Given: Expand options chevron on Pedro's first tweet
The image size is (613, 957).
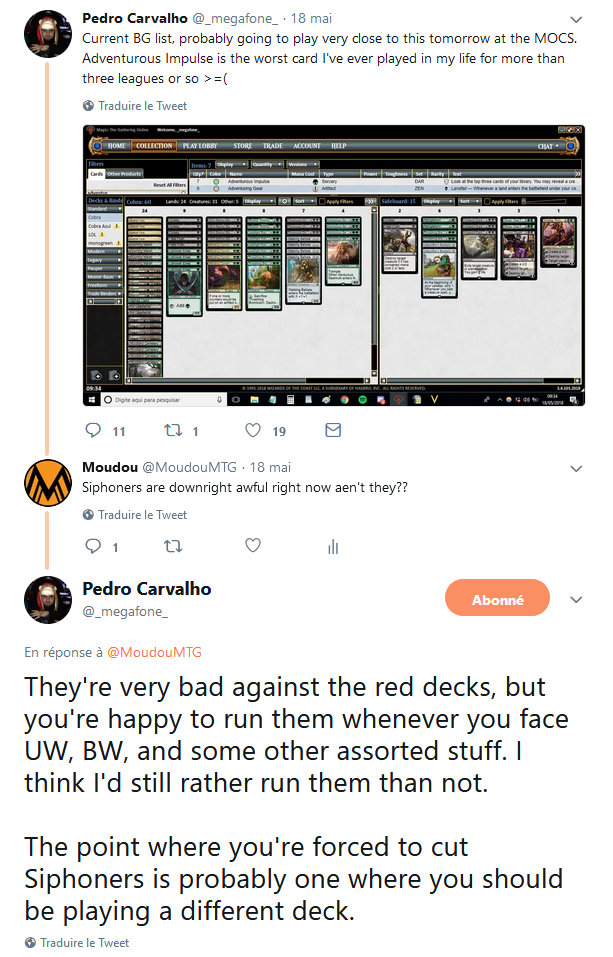Looking at the screenshot, I should click(576, 20).
